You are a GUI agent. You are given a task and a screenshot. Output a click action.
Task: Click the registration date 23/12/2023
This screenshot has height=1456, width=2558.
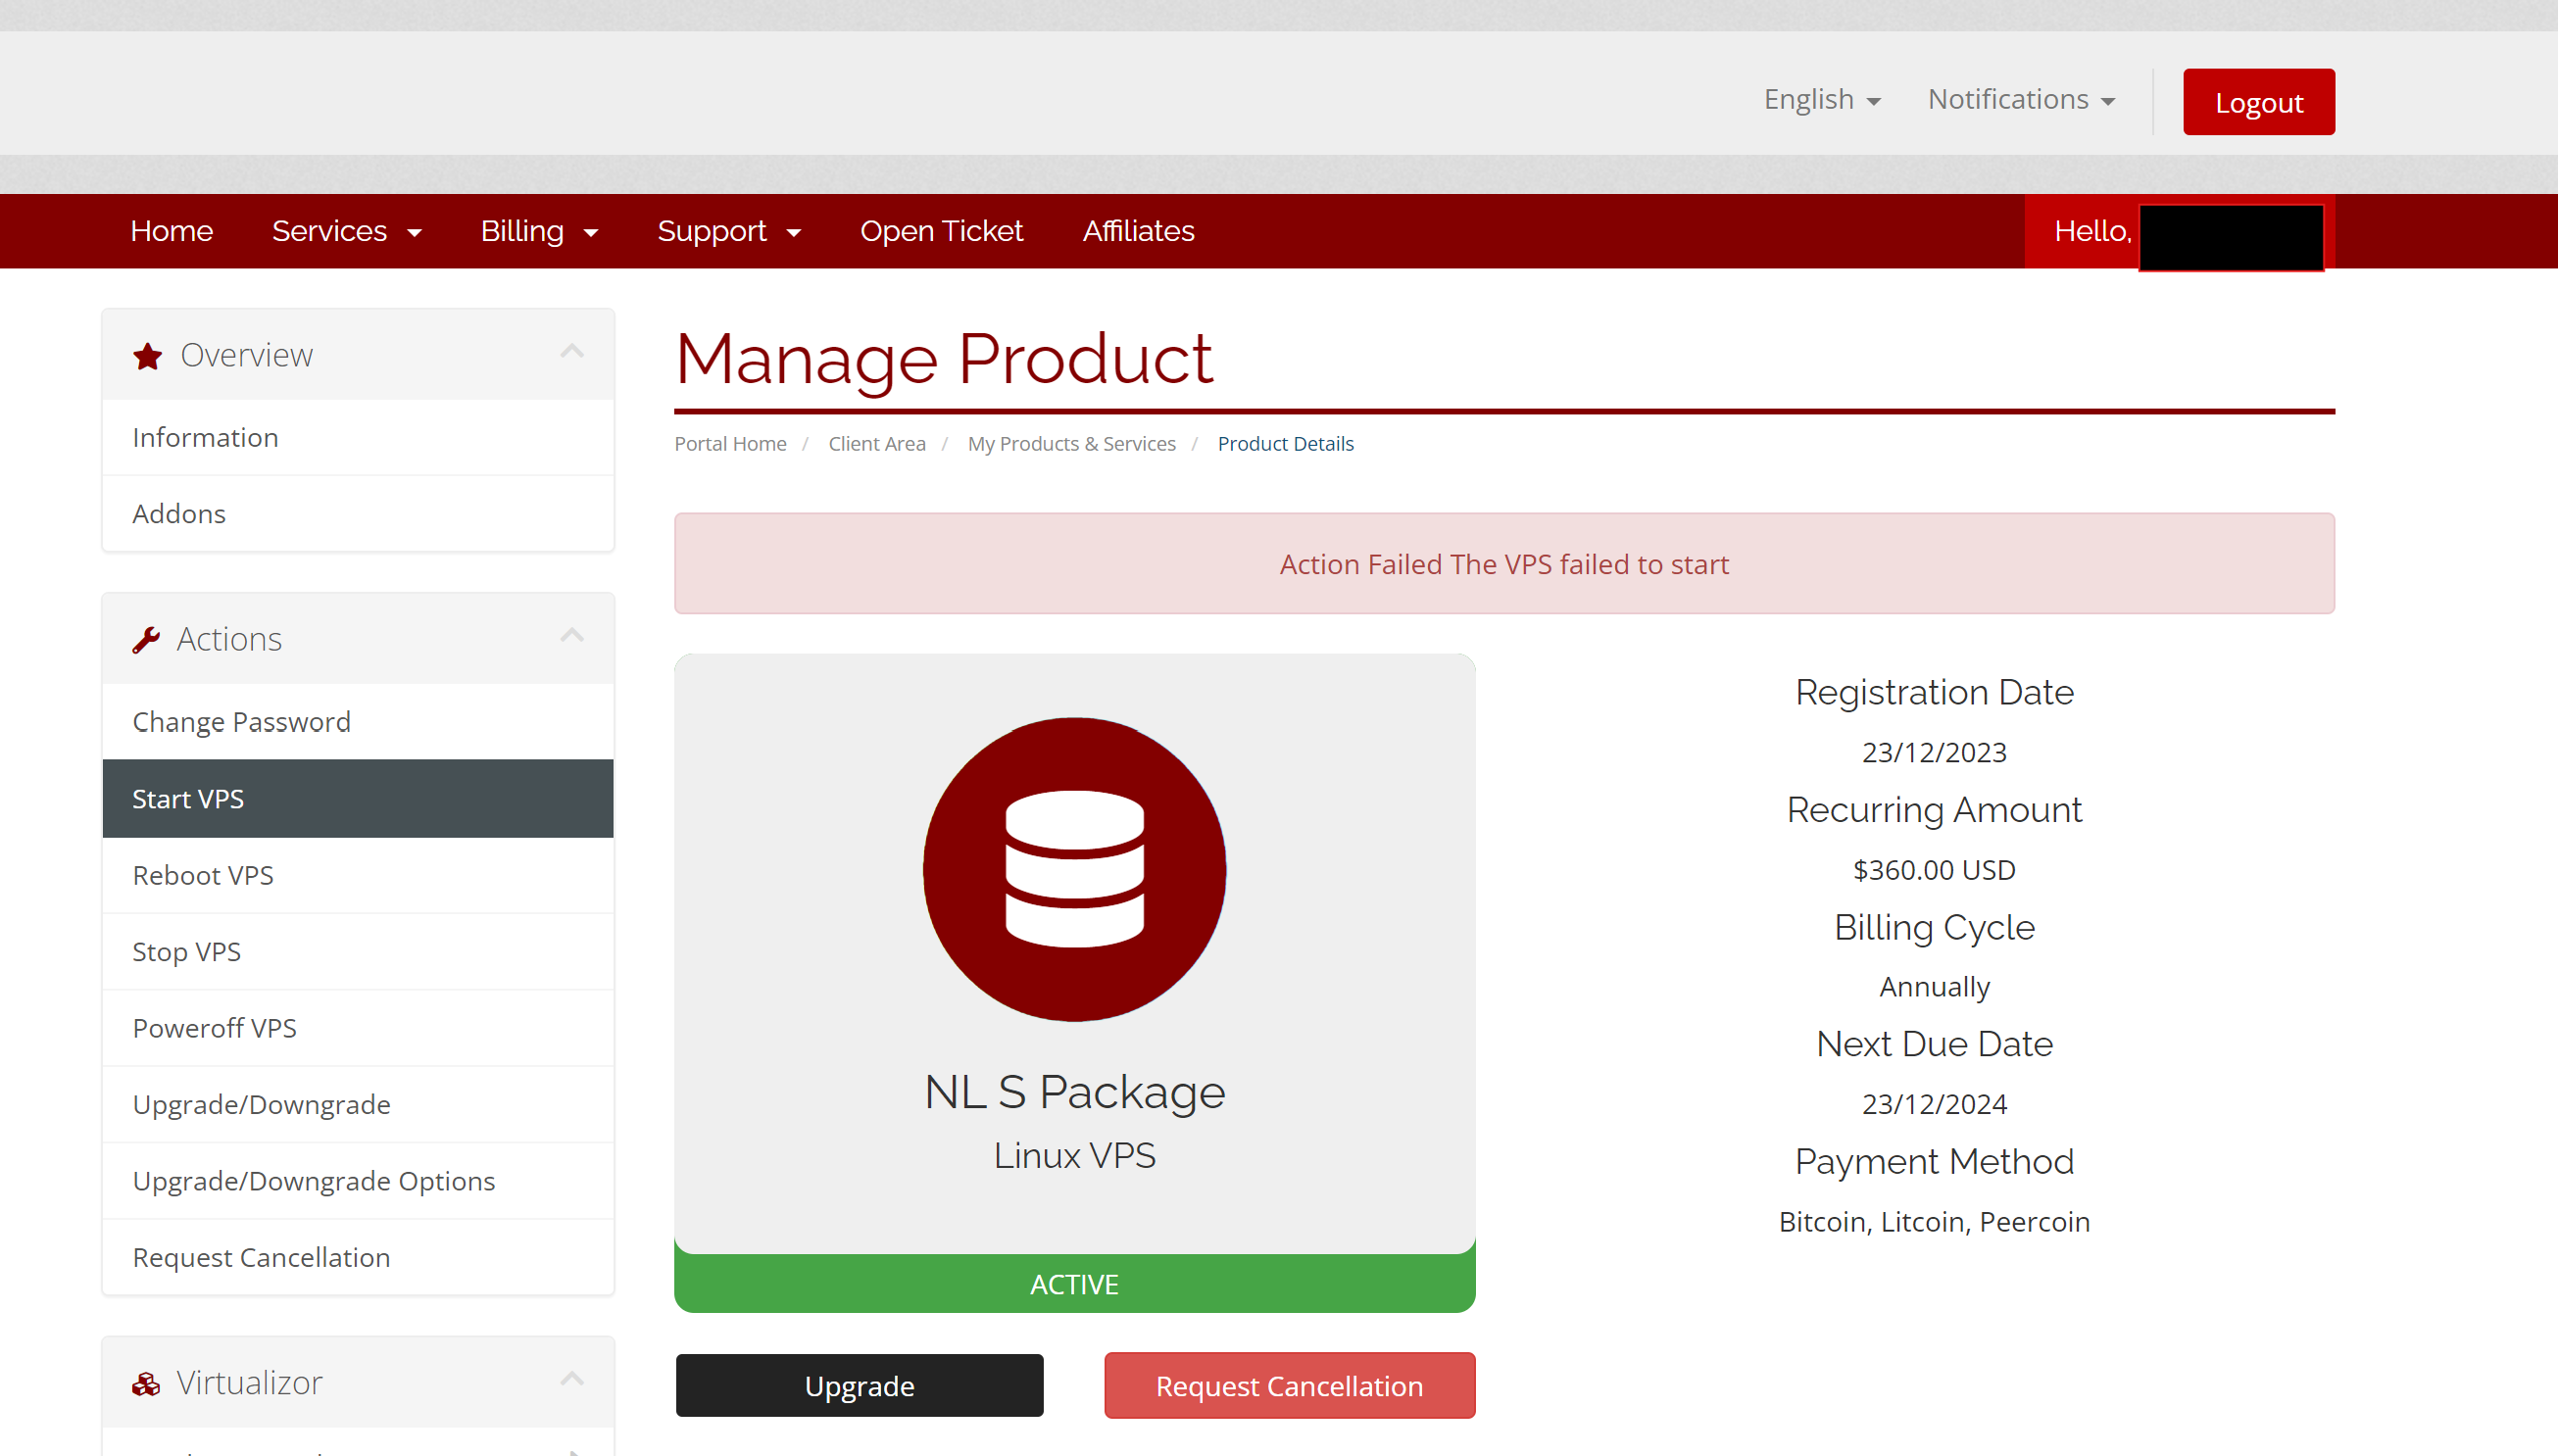pos(1934,753)
